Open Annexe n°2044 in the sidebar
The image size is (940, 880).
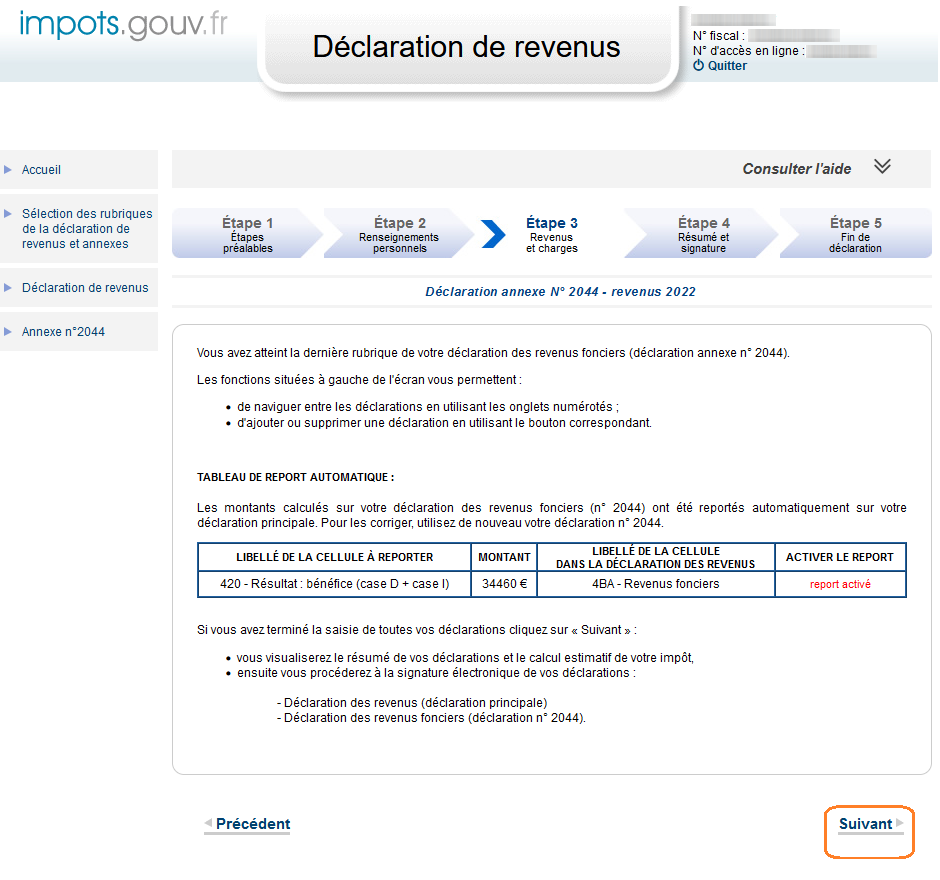coord(63,332)
